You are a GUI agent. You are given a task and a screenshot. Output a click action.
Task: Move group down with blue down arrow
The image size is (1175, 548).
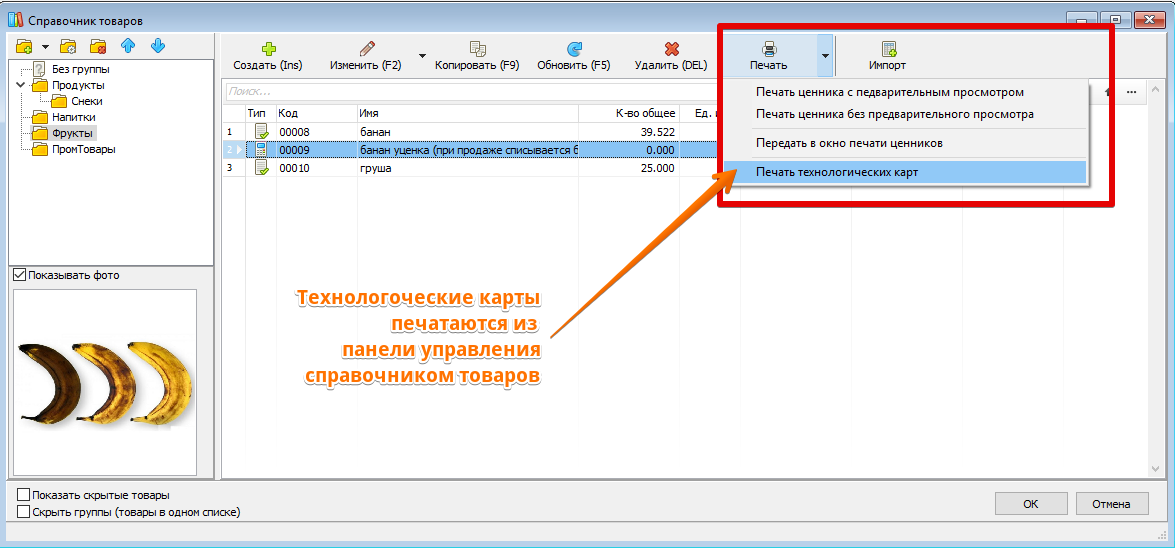[157, 46]
